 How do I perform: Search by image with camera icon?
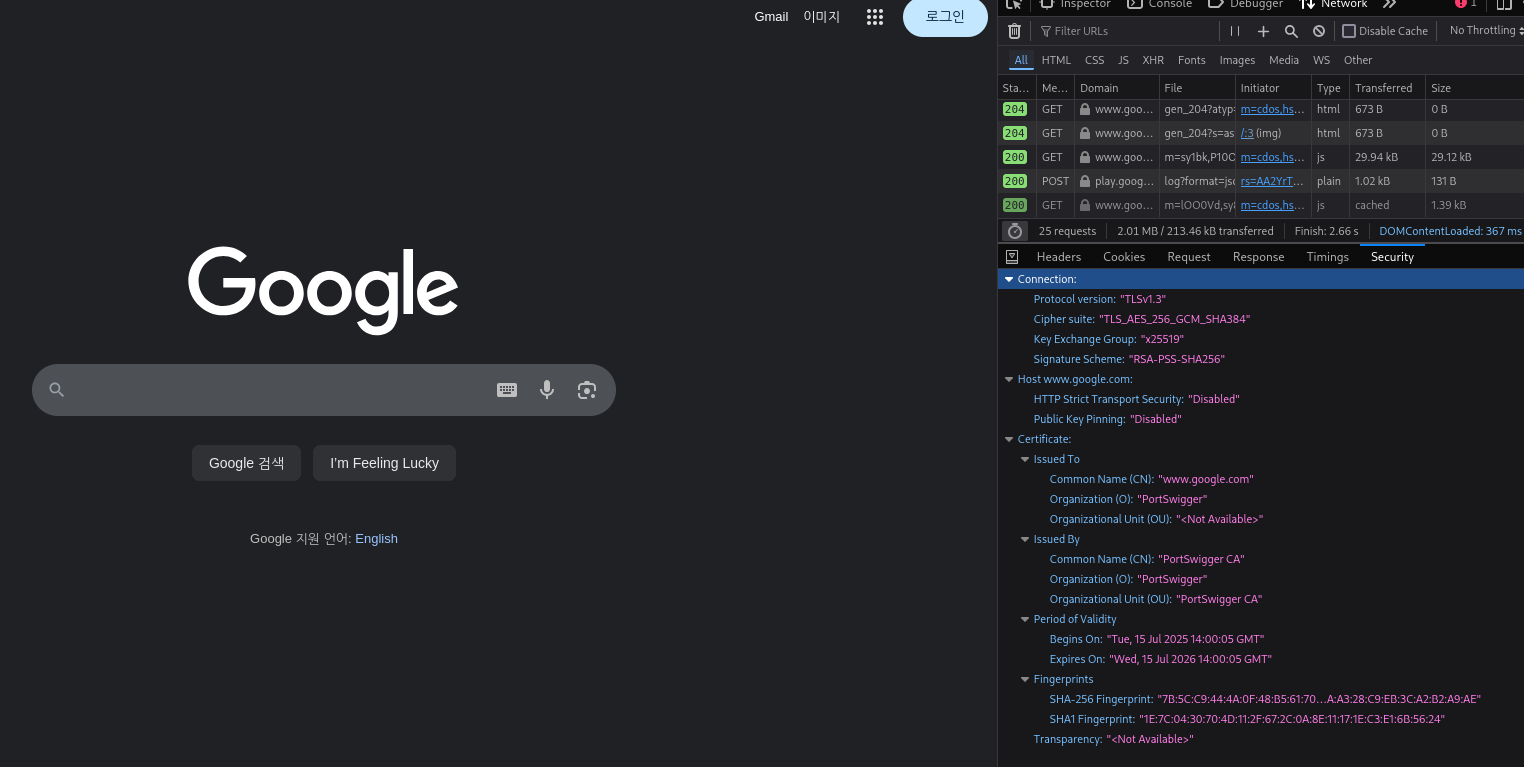point(587,390)
